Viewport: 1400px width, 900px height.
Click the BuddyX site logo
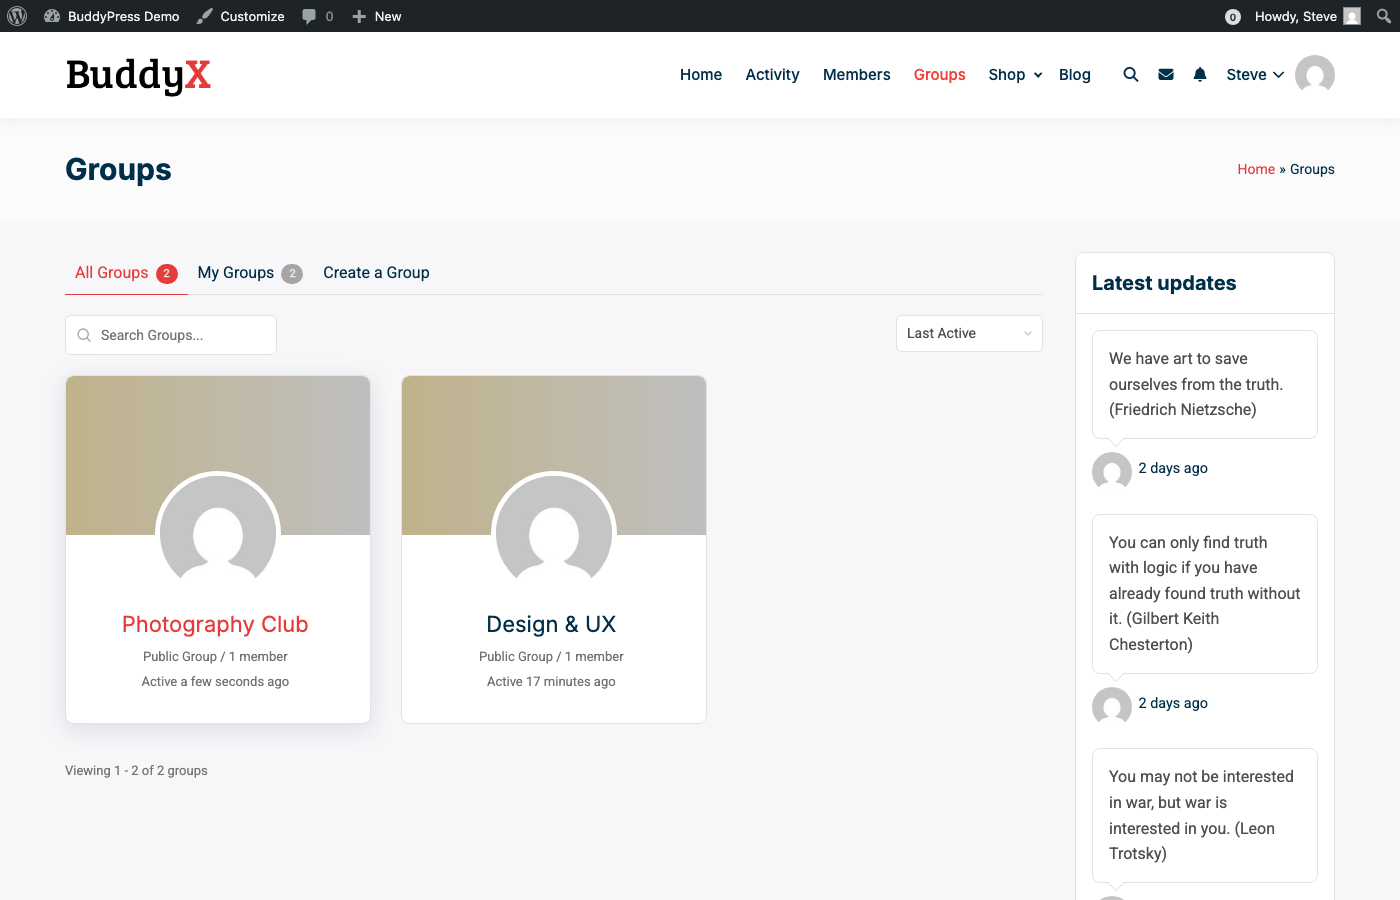(x=138, y=74)
